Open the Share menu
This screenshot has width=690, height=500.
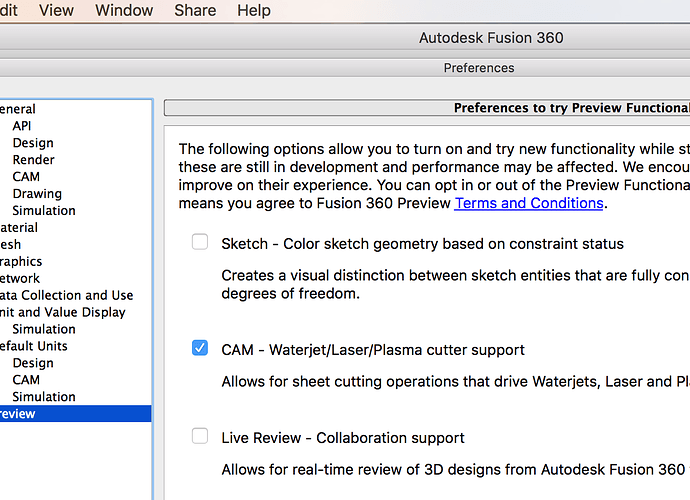tap(194, 10)
